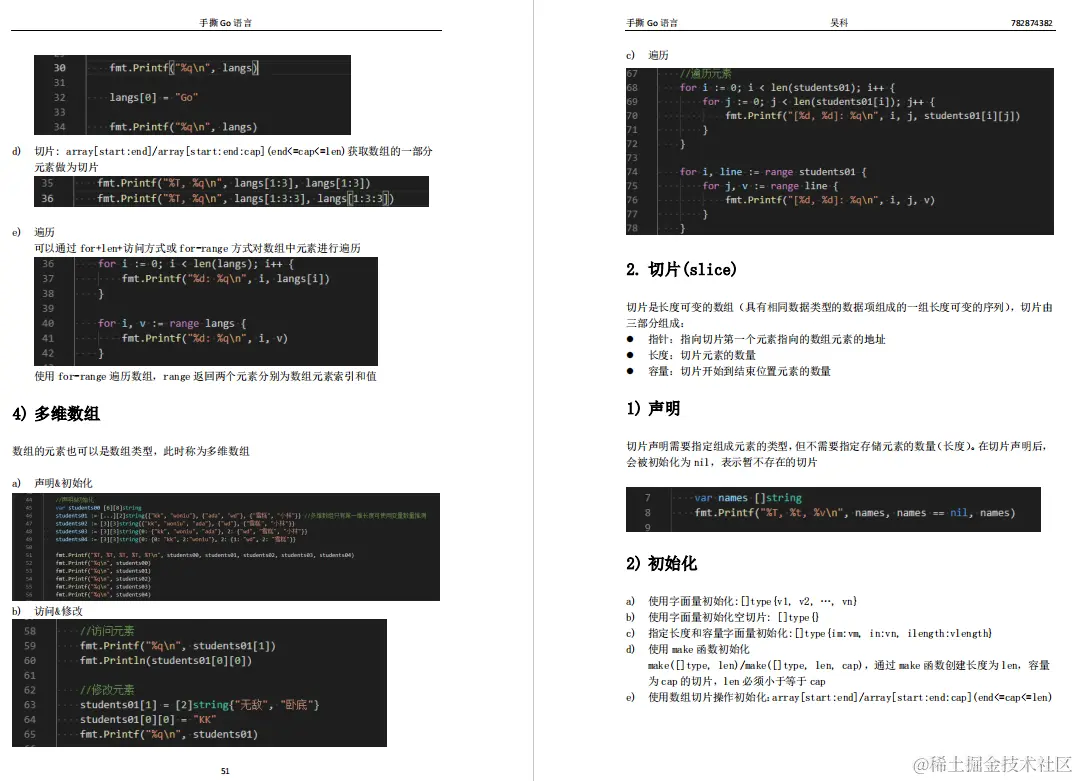Click code line 41 Printf i, v

(x=204, y=338)
